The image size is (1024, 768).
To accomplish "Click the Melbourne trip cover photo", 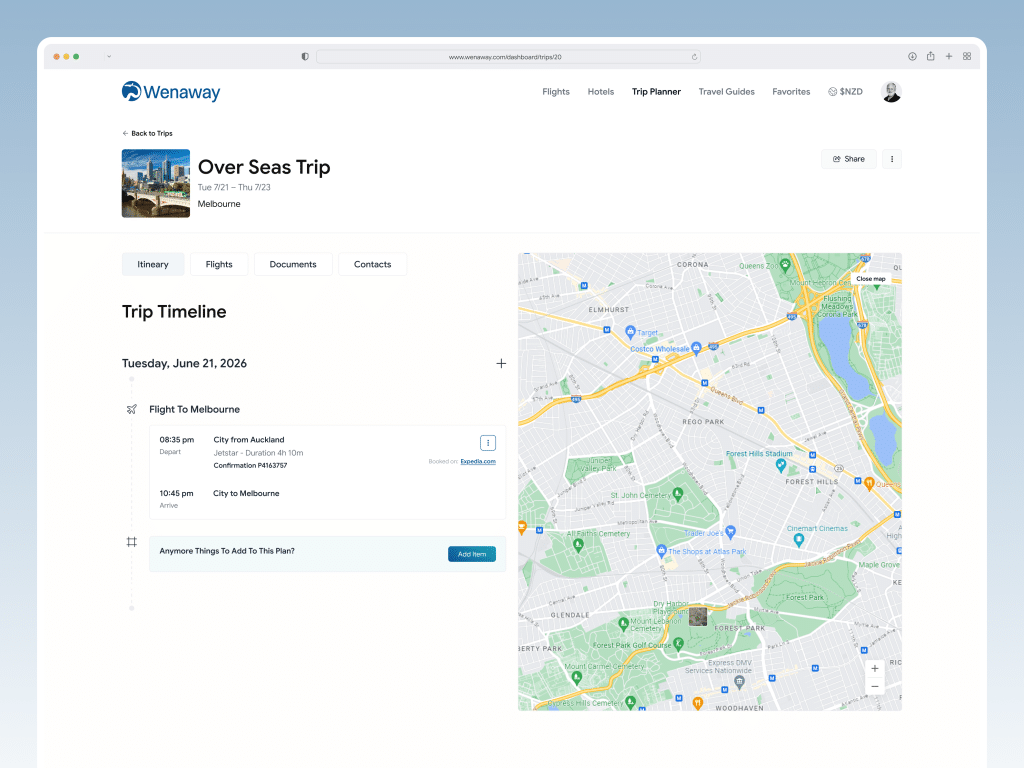I will tap(156, 184).
